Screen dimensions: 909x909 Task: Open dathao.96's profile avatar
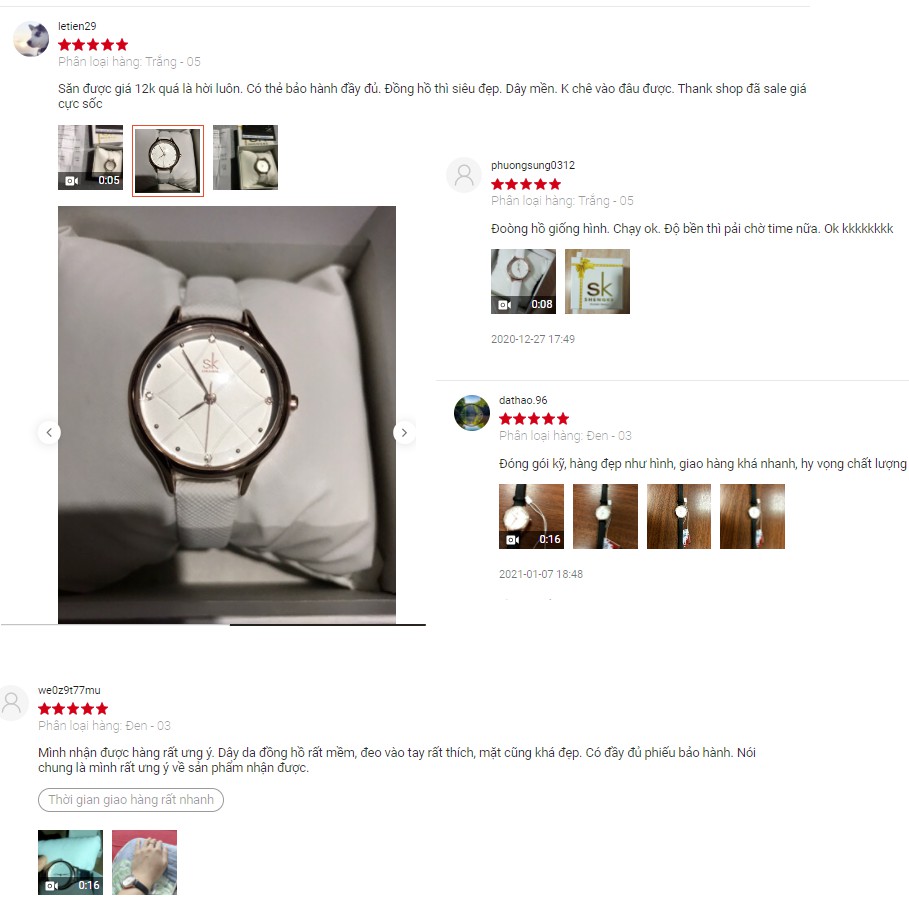coord(471,413)
